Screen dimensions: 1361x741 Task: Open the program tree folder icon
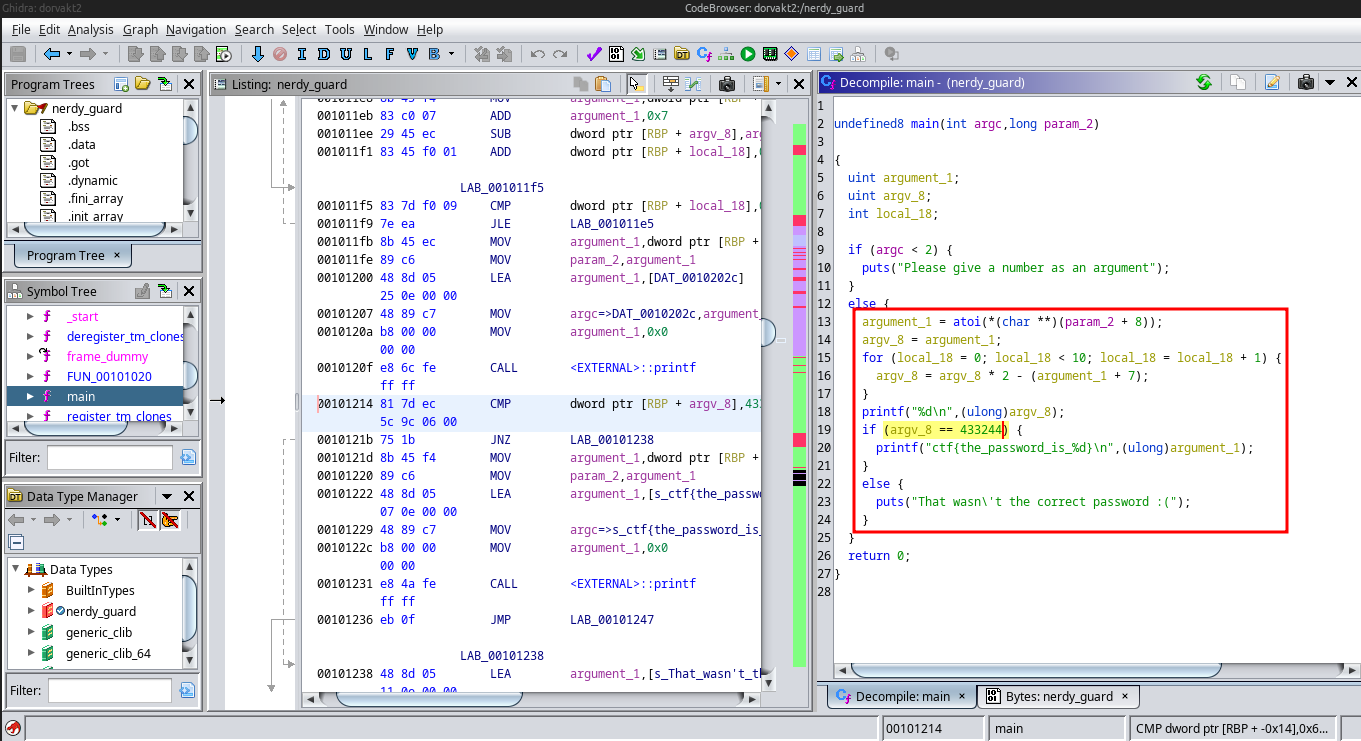click(142, 84)
